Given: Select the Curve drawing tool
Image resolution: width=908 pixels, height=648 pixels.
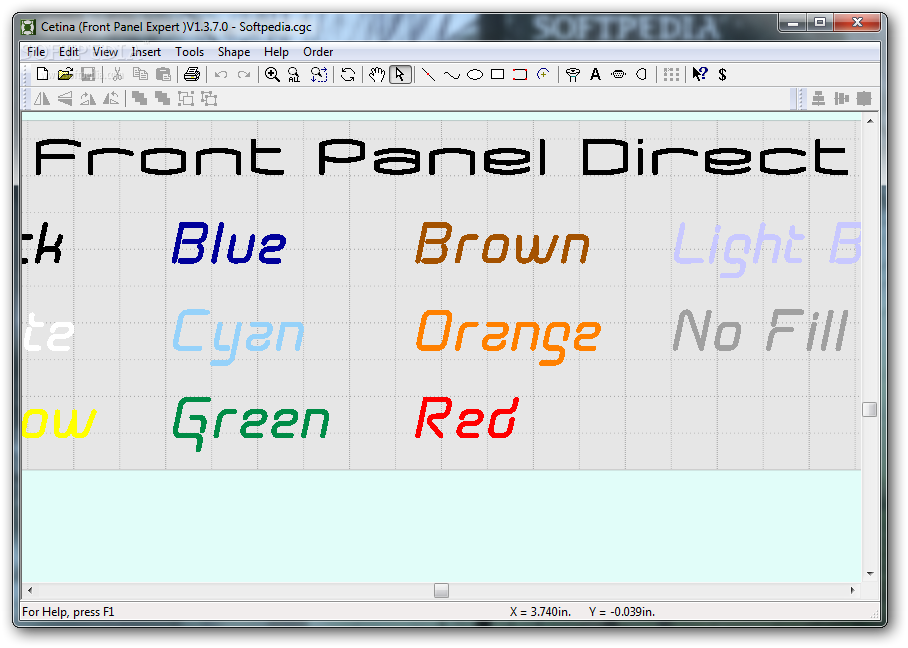Looking at the screenshot, I should pos(452,75).
